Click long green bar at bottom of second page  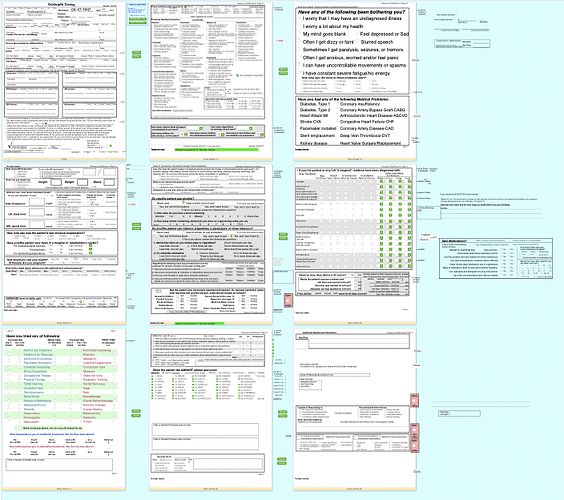[x=217, y=149]
